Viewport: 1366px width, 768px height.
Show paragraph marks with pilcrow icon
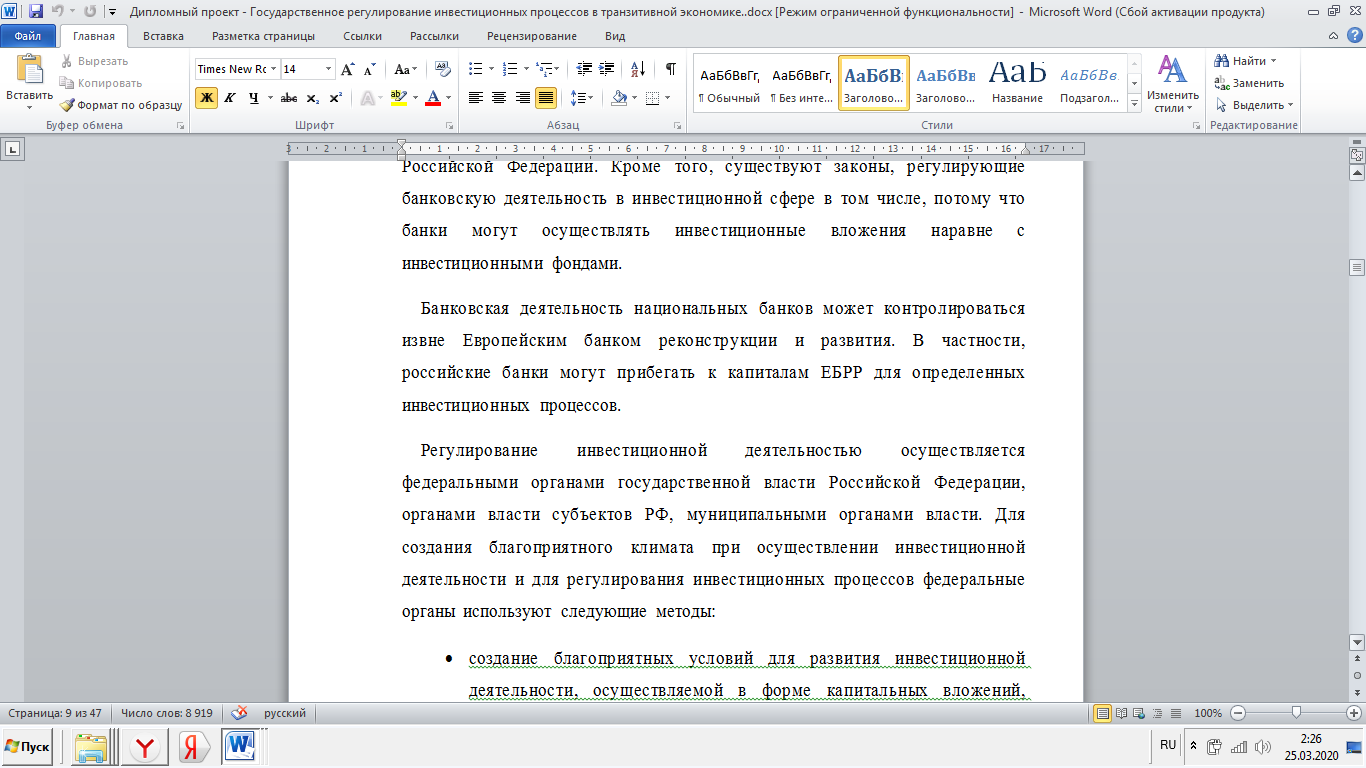point(670,69)
